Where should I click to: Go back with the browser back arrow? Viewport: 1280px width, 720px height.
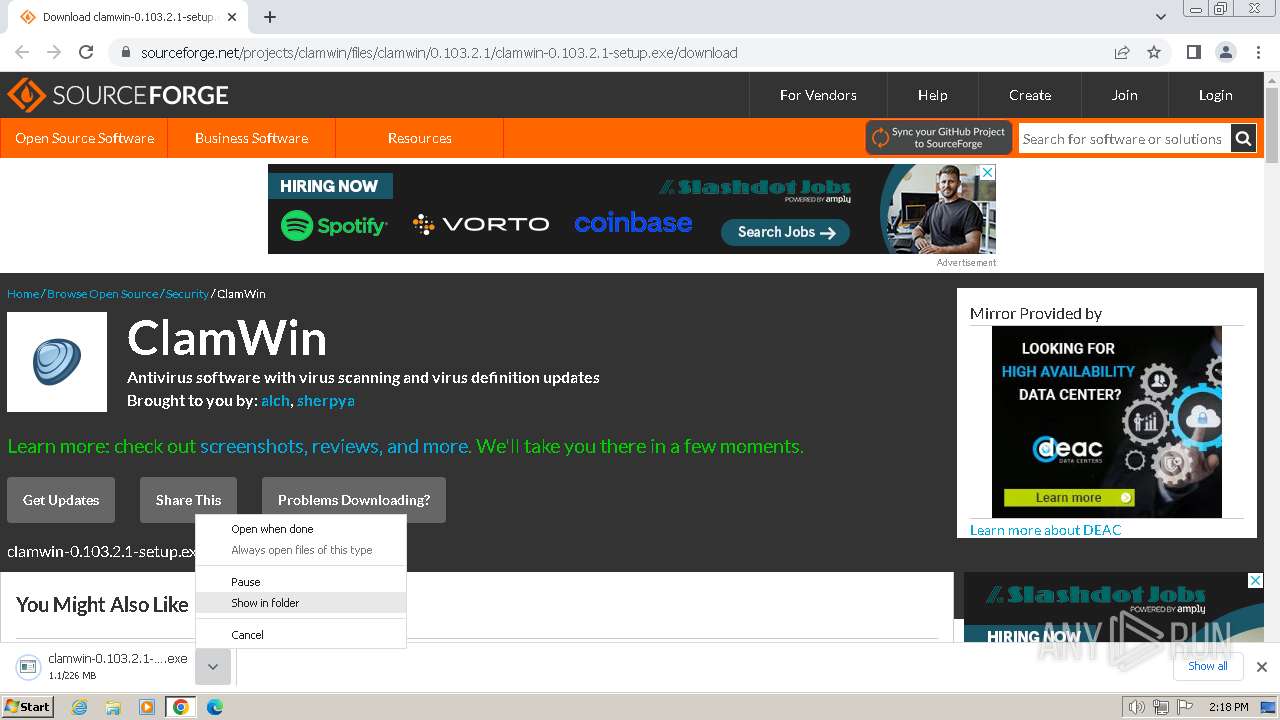click(22, 52)
